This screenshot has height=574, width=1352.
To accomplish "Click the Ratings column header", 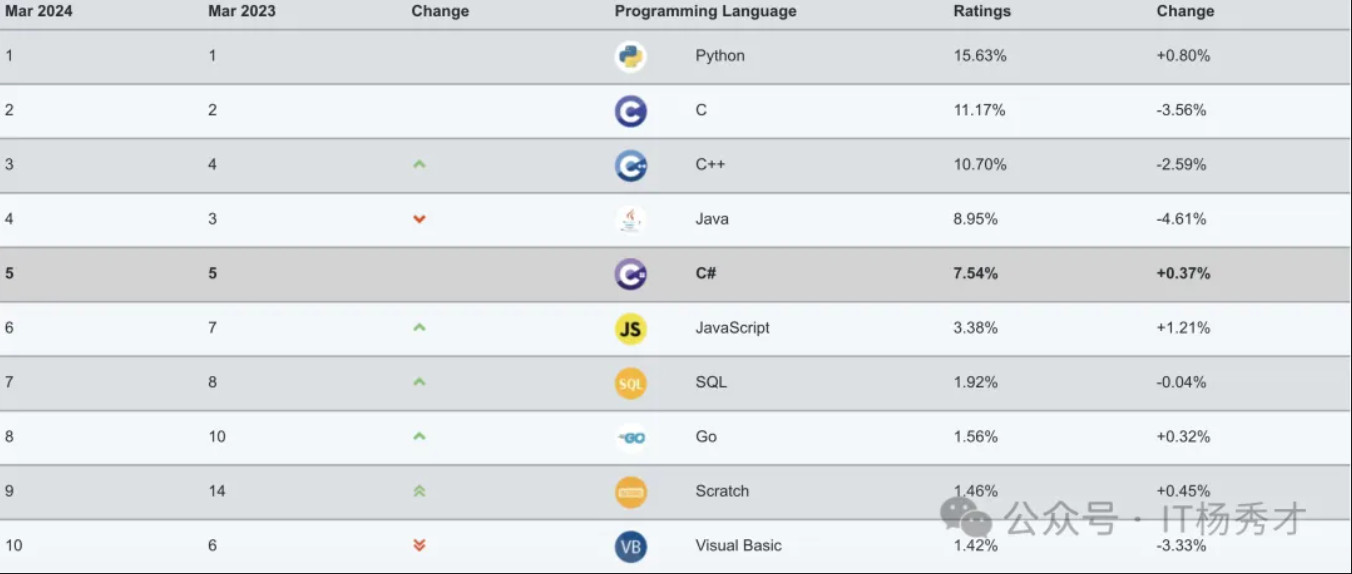I will 982,11.
